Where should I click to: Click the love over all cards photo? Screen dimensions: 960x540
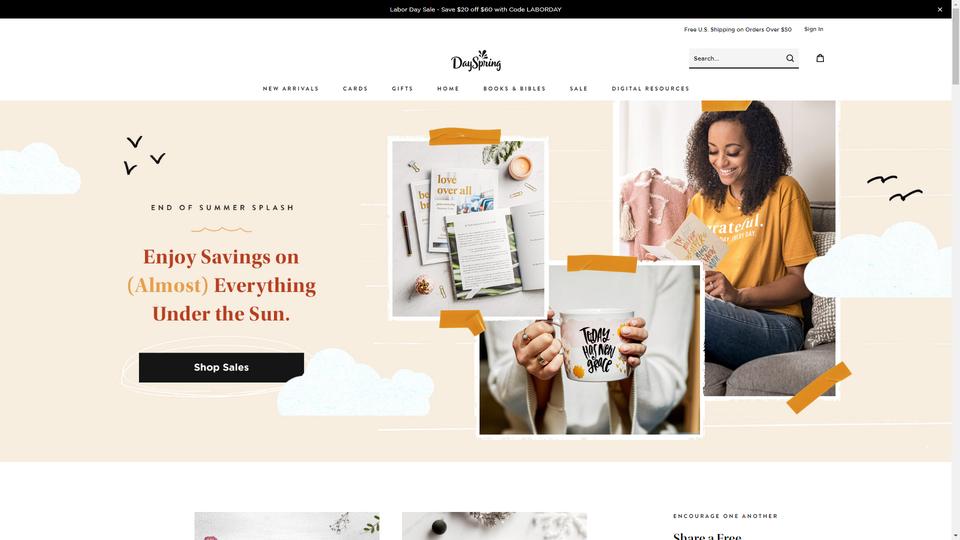[x=468, y=228]
